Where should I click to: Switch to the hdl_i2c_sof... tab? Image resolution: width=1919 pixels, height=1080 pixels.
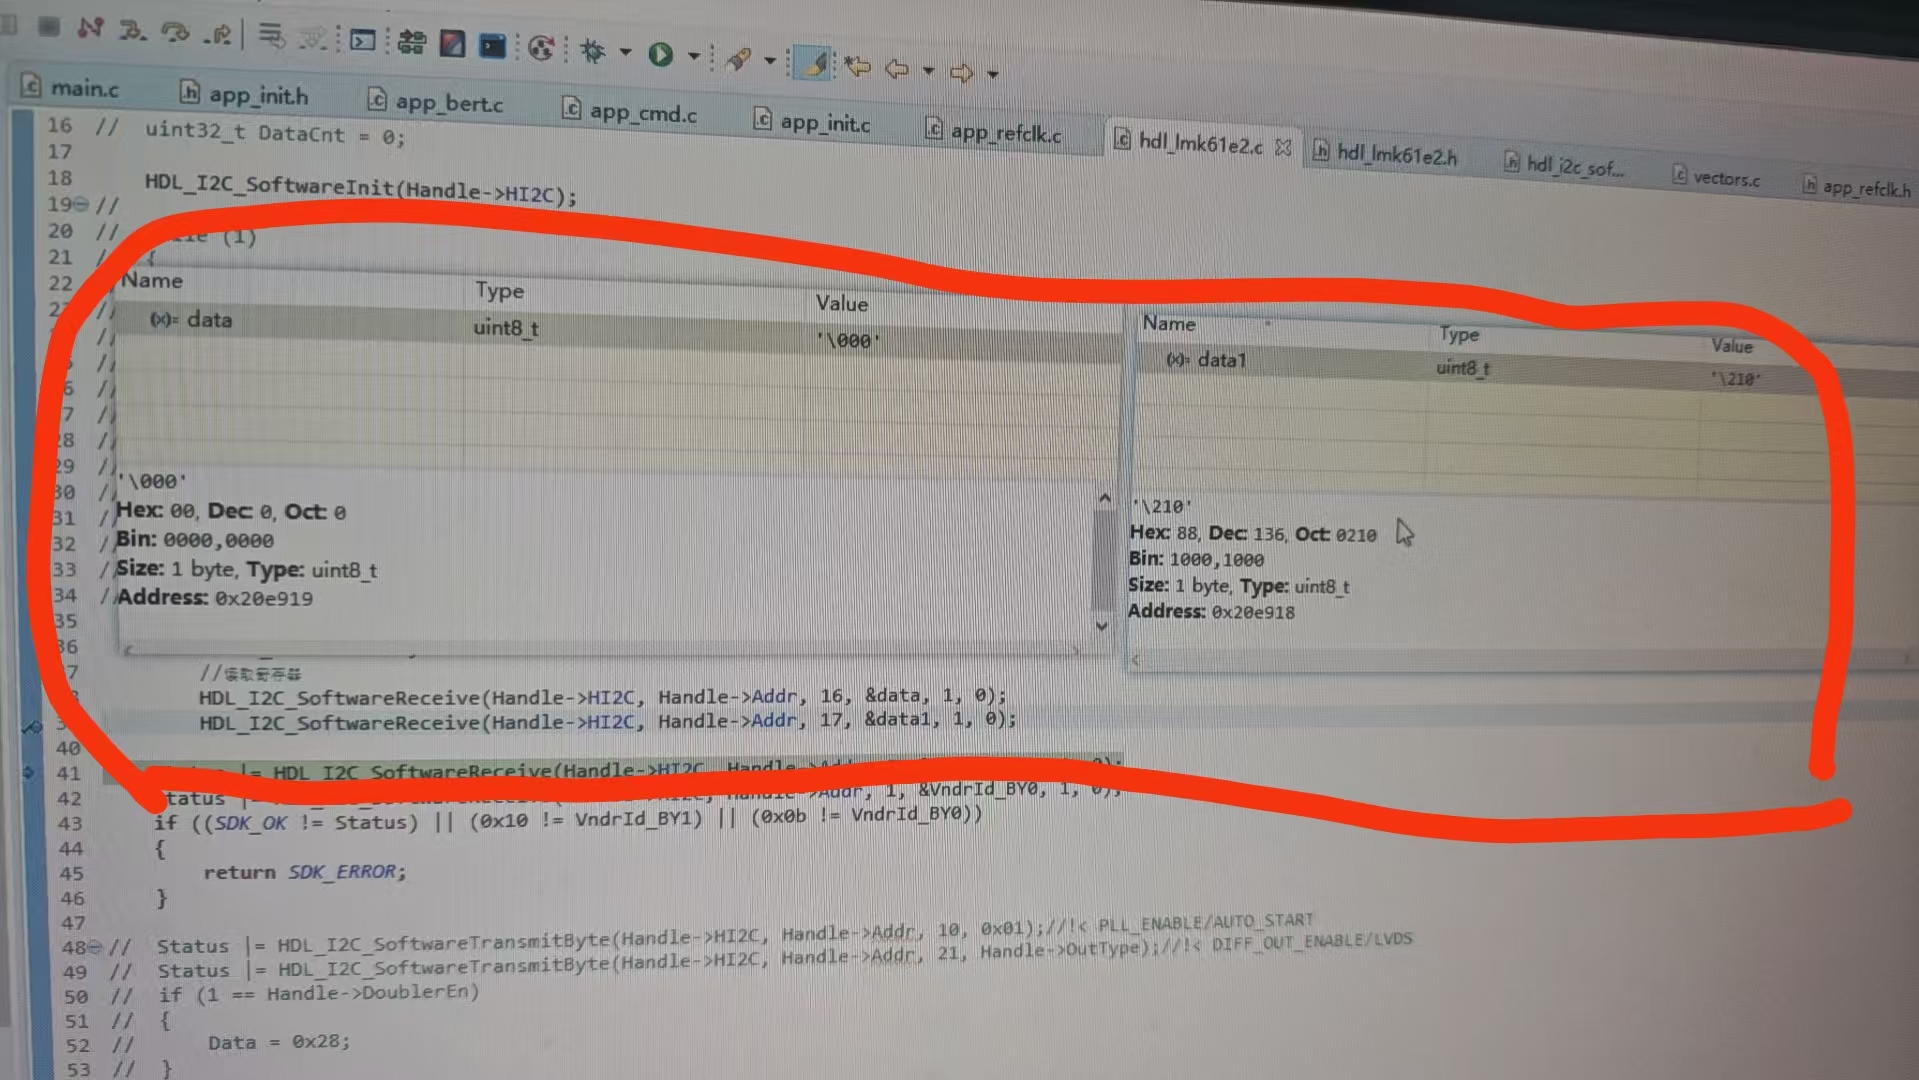(x=1567, y=166)
